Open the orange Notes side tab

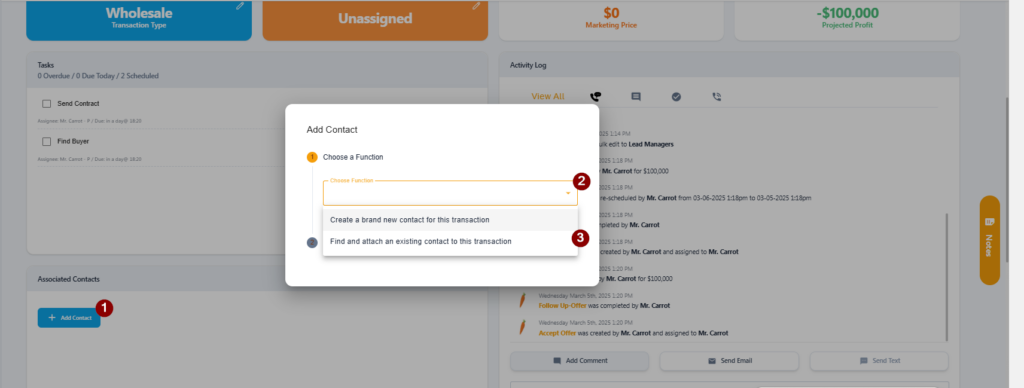click(989, 240)
